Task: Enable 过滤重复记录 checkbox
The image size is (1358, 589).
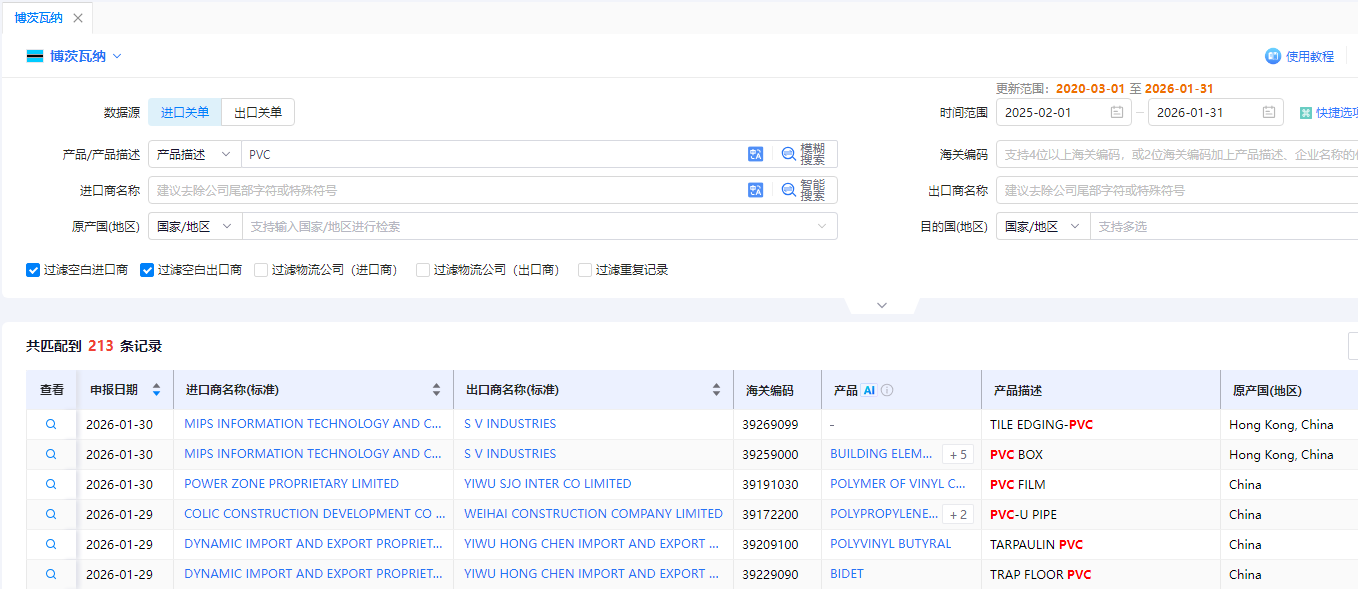Action: (585, 270)
